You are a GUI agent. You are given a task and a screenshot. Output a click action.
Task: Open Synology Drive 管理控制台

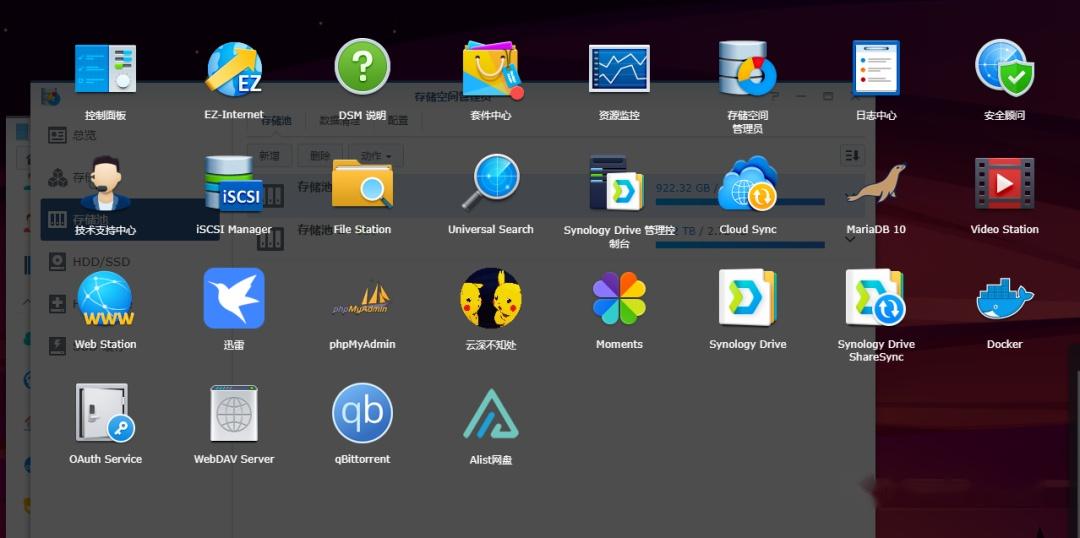pyautogui.click(x=617, y=183)
